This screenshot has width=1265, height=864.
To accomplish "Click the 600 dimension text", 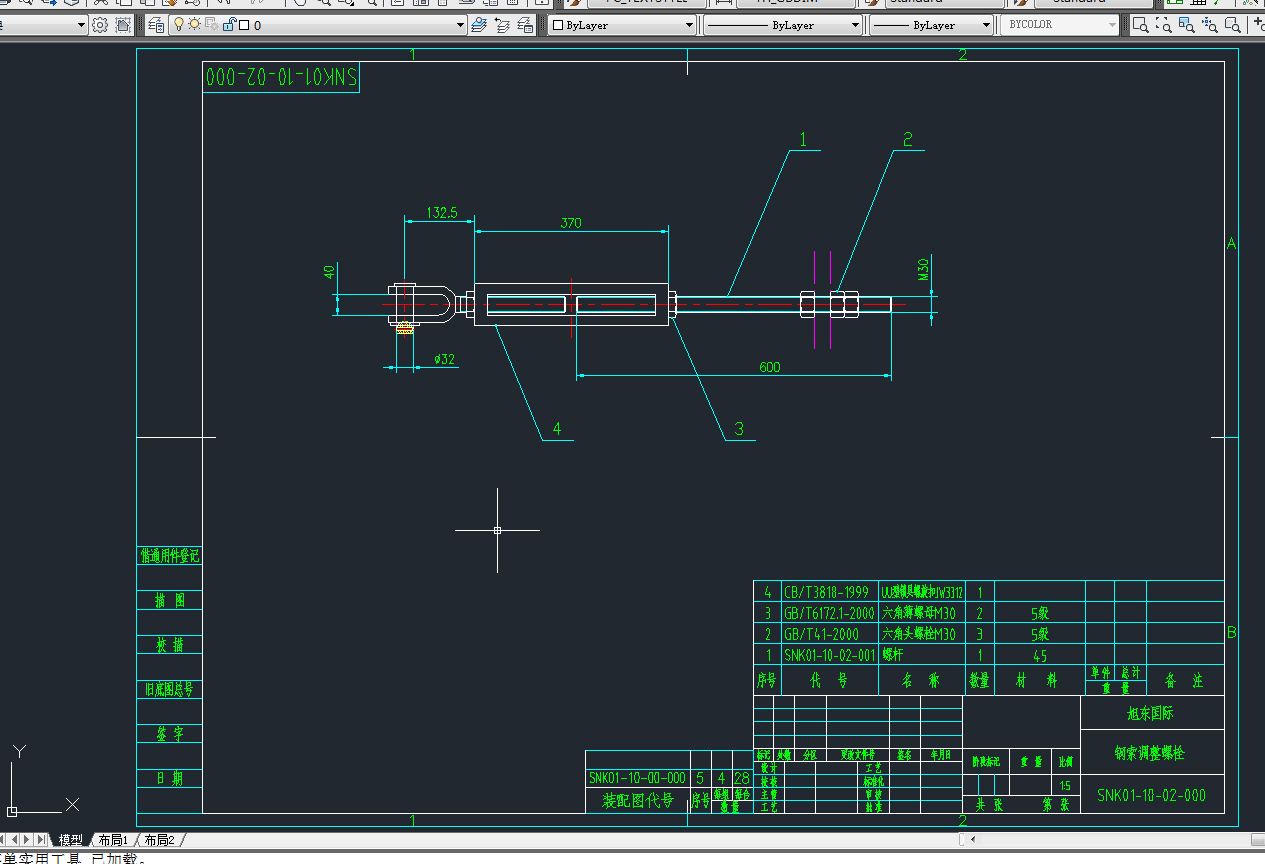I will [769, 367].
